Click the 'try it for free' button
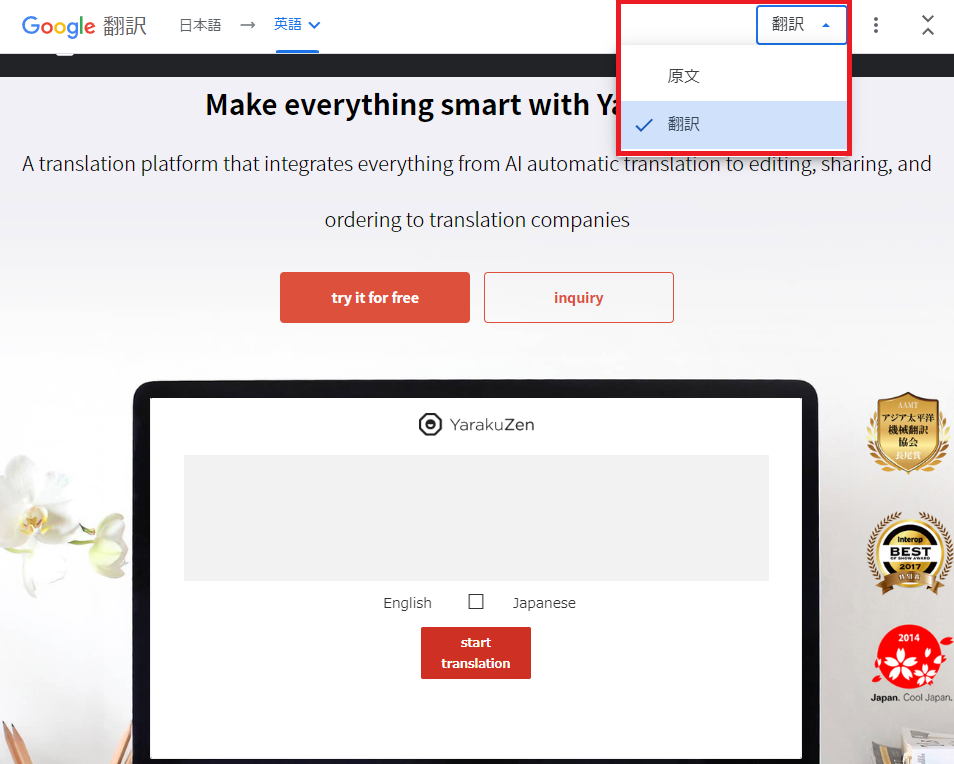 [375, 297]
